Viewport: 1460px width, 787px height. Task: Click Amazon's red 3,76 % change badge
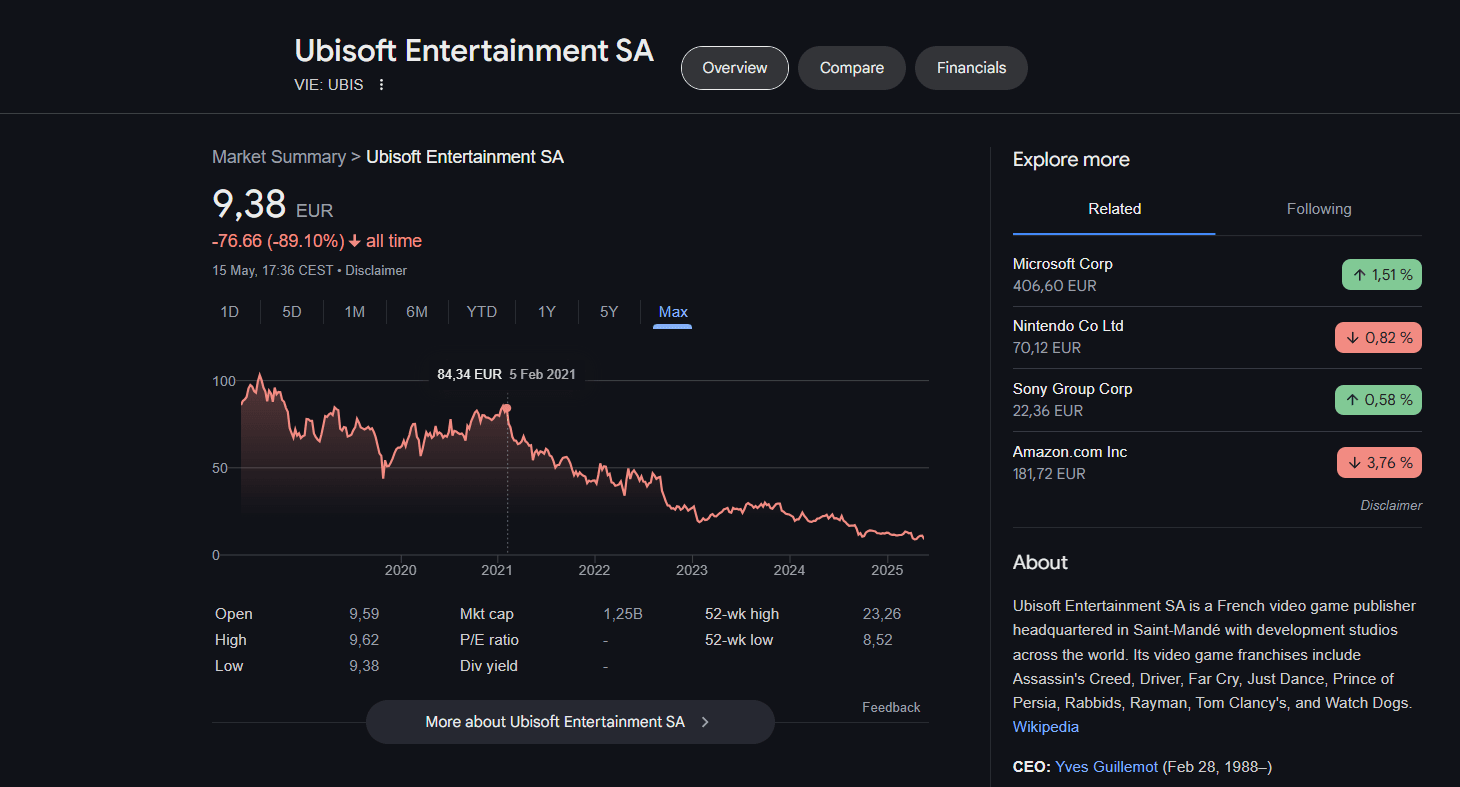pos(1379,463)
